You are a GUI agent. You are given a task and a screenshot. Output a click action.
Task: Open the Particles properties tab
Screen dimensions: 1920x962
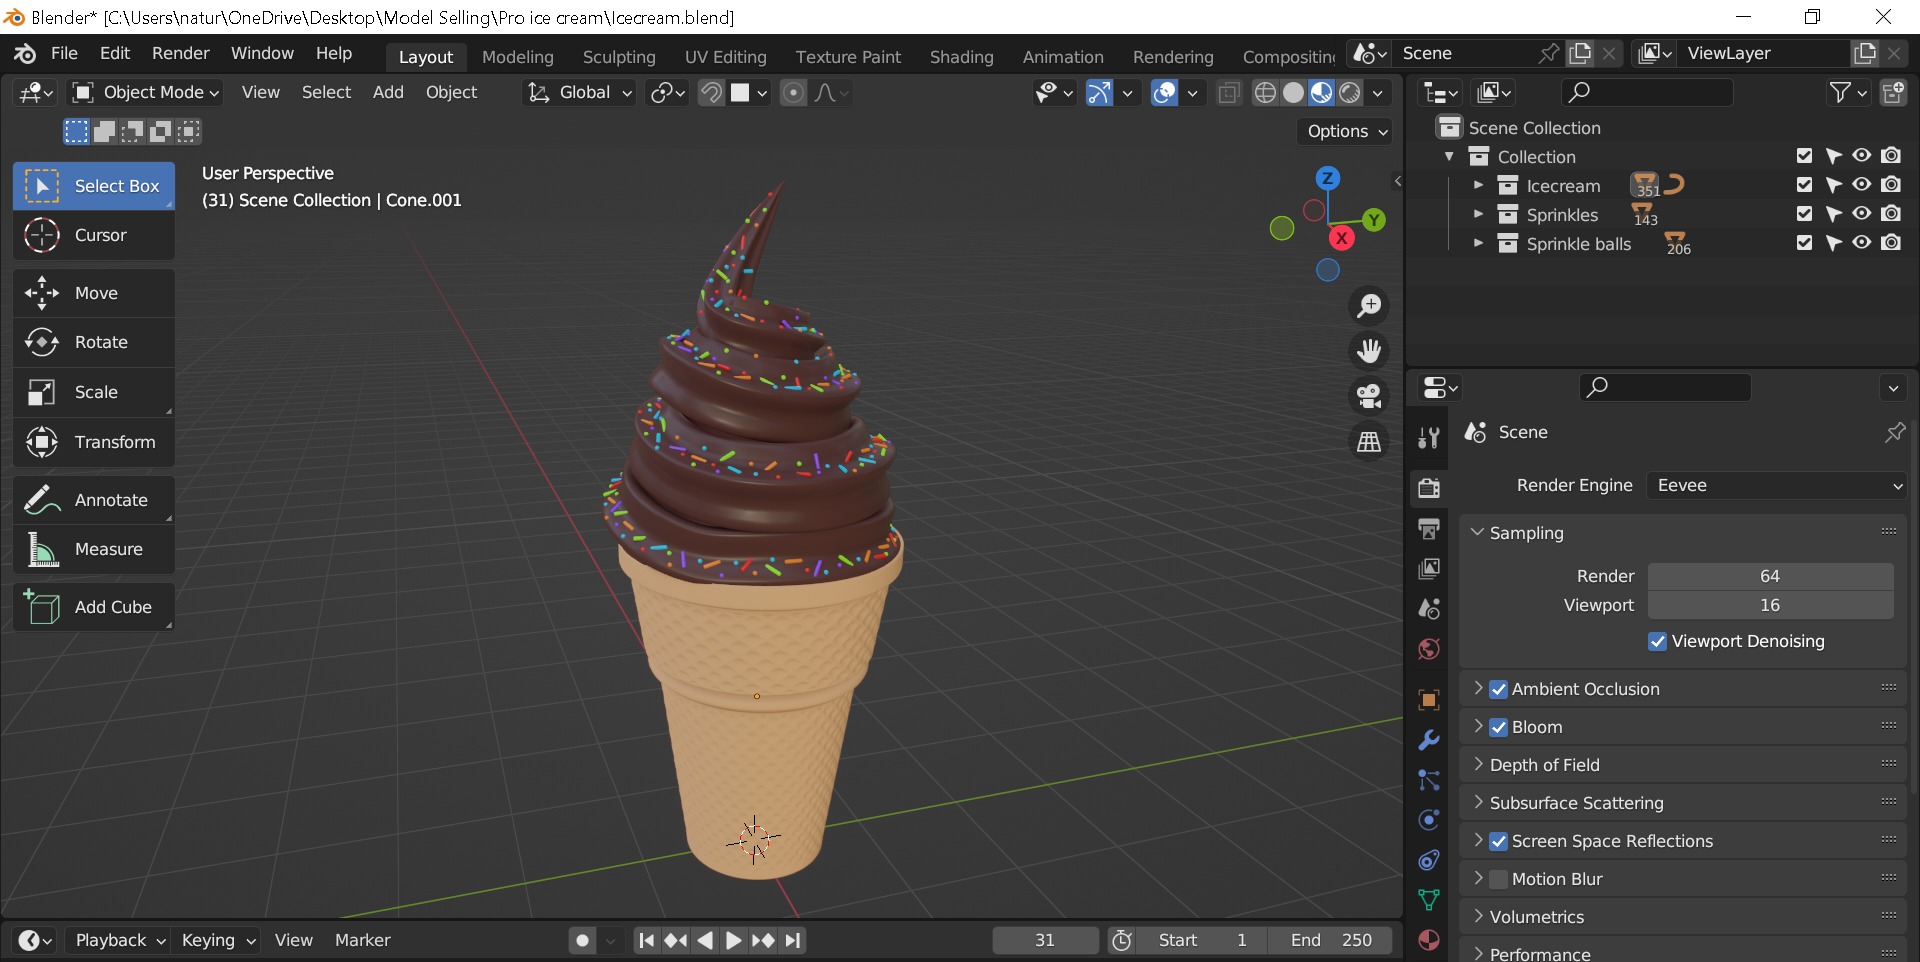point(1429,780)
